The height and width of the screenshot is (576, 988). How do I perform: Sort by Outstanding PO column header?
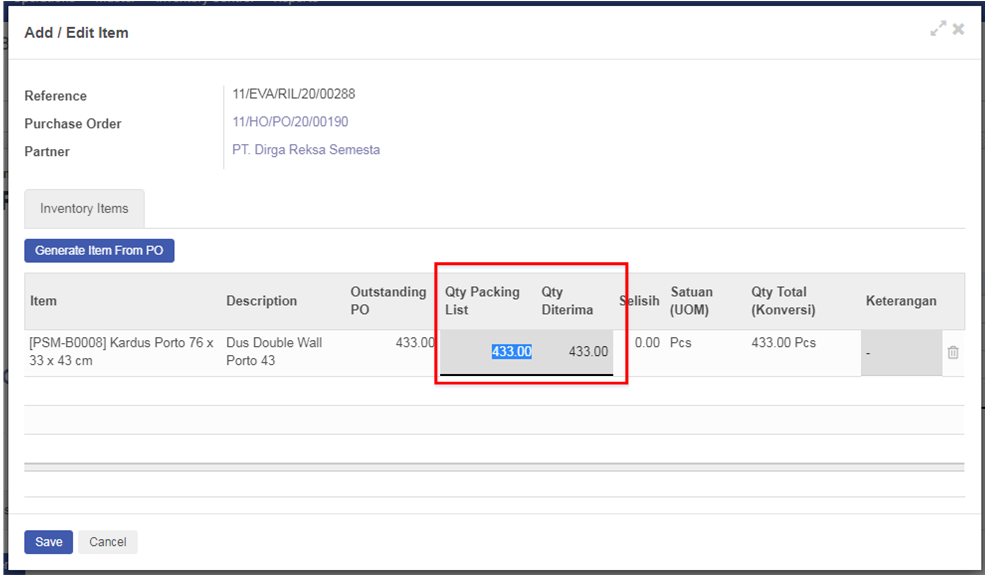click(x=388, y=301)
